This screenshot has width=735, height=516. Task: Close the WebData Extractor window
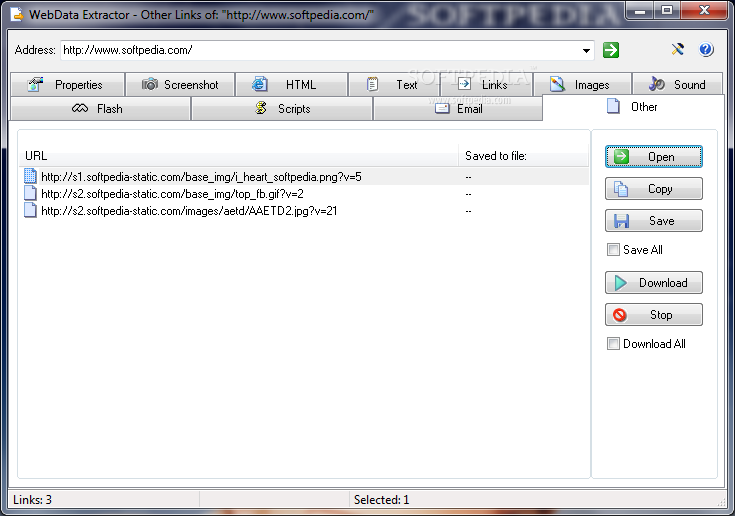704,10
